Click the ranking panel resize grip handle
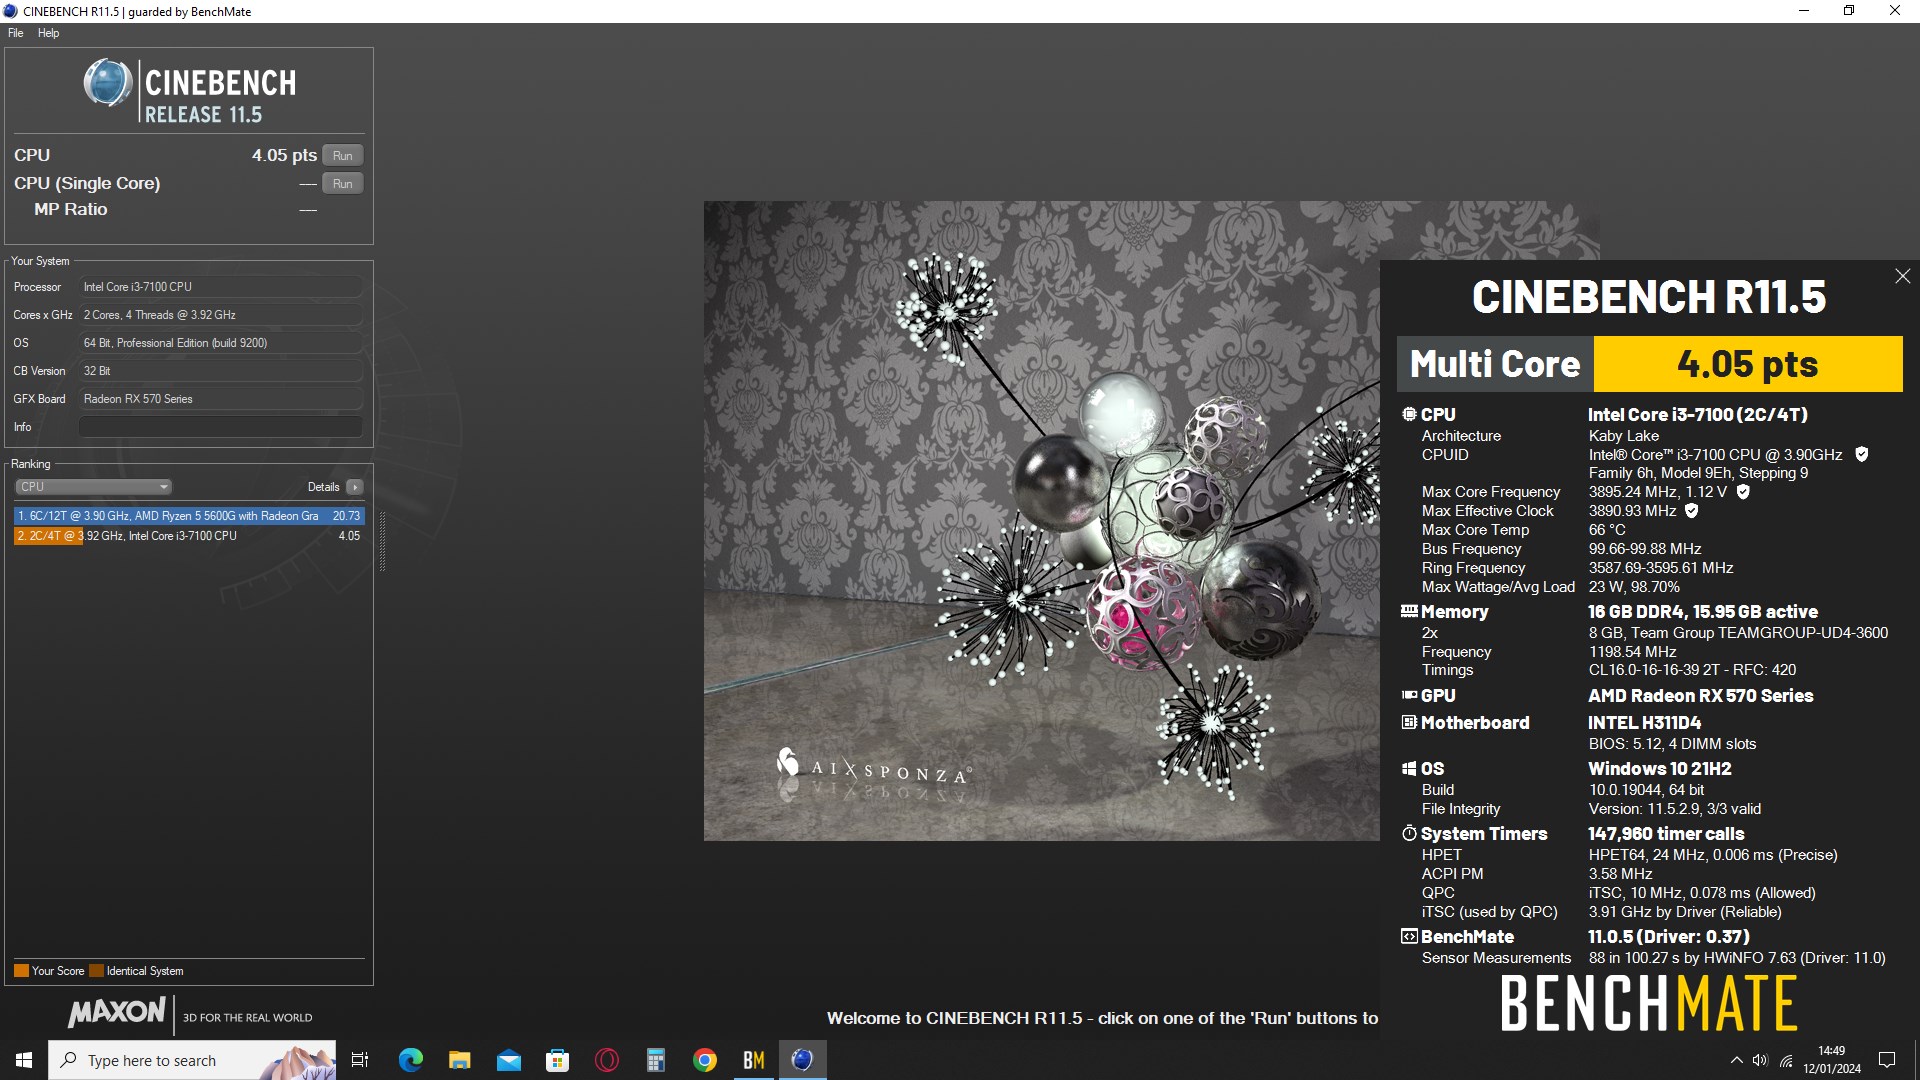The height and width of the screenshot is (1080, 1920). click(x=382, y=541)
